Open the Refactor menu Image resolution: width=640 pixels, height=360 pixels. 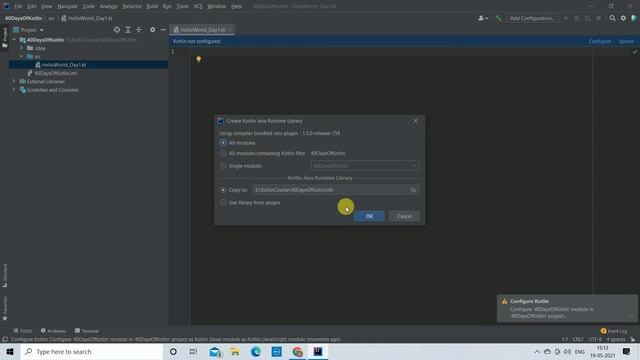pyautogui.click(x=132, y=6)
